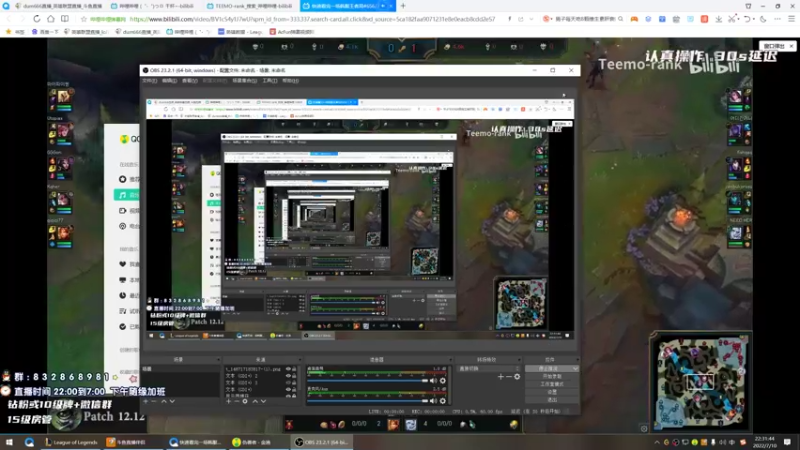Screen dimensions: 800x450
Task: Click 停止推流 stop streaming button
Action: [x=548, y=368]
